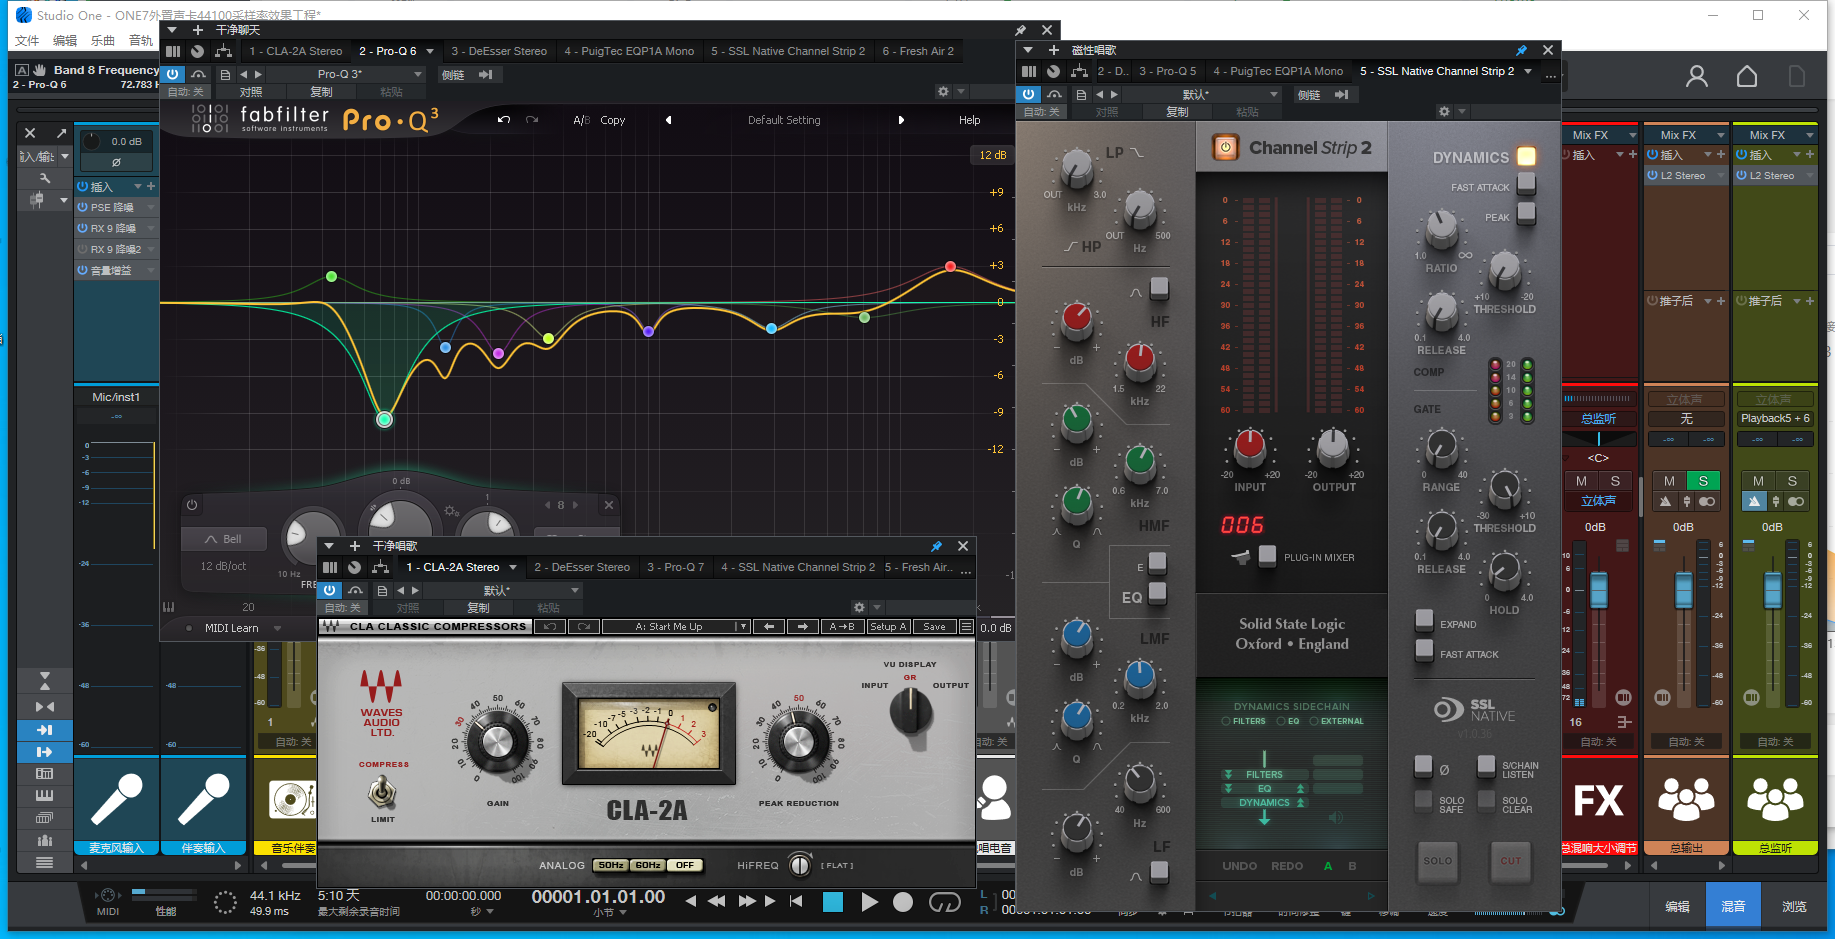Viewport: 1835px width, 939px height.
Task: Switch to 3 - DeEsser Stereo tab in 干净聊天
Action: (x=499, y=51)
